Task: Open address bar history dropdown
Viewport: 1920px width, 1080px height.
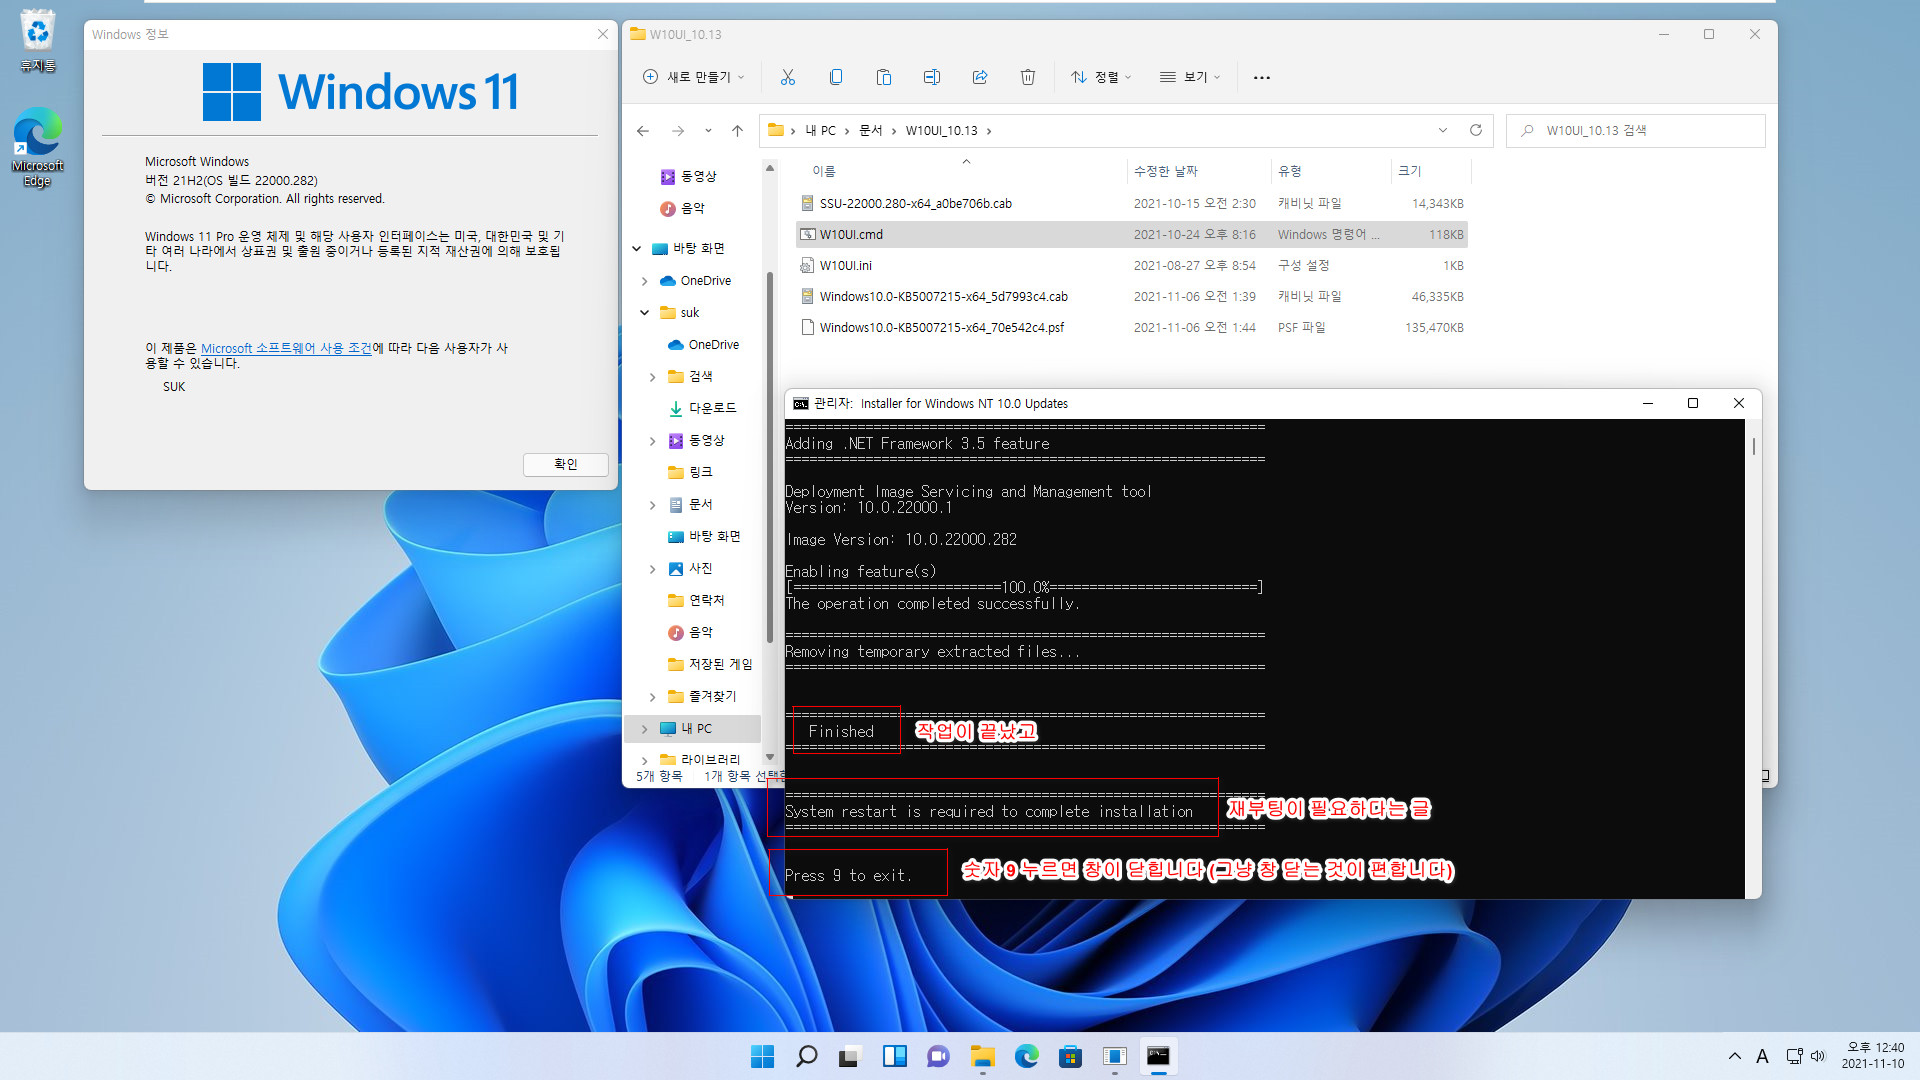Action: click(1442, 130)
